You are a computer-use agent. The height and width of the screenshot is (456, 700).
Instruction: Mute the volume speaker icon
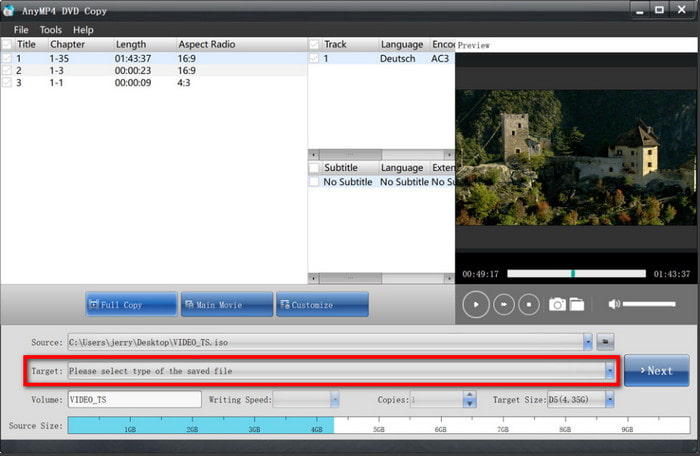coord(614,304)
